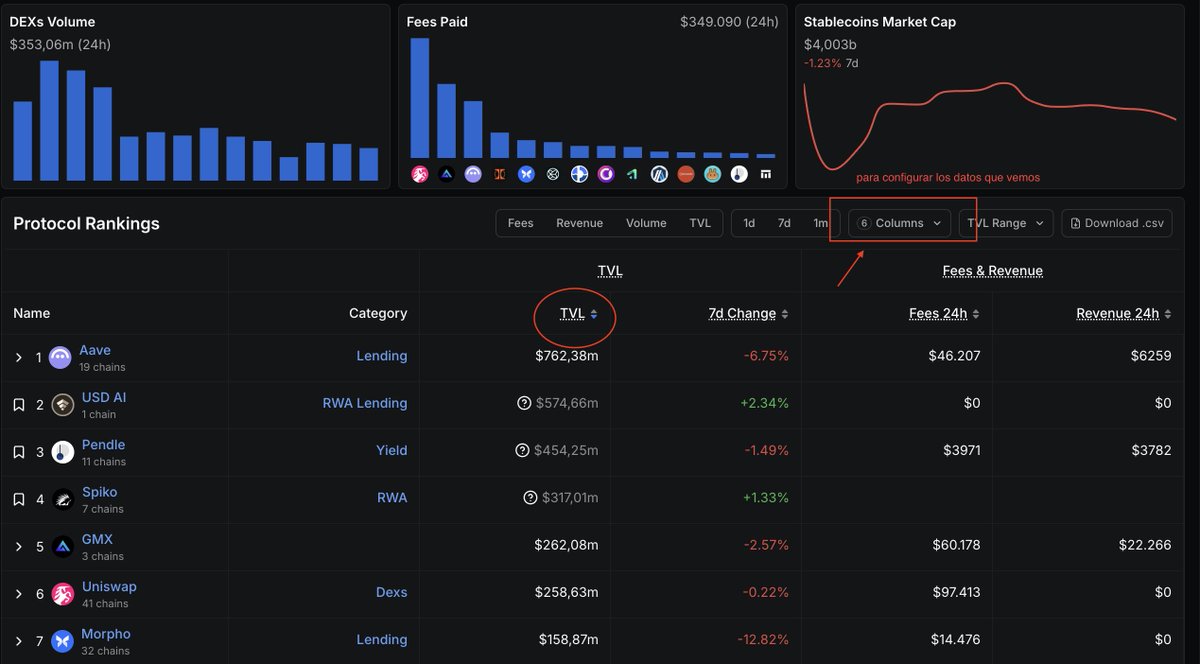Image resolution: width=1200 pixels, height=664 pixels.
Task: Sort table by the TVL column
Action: coord(578,313)
